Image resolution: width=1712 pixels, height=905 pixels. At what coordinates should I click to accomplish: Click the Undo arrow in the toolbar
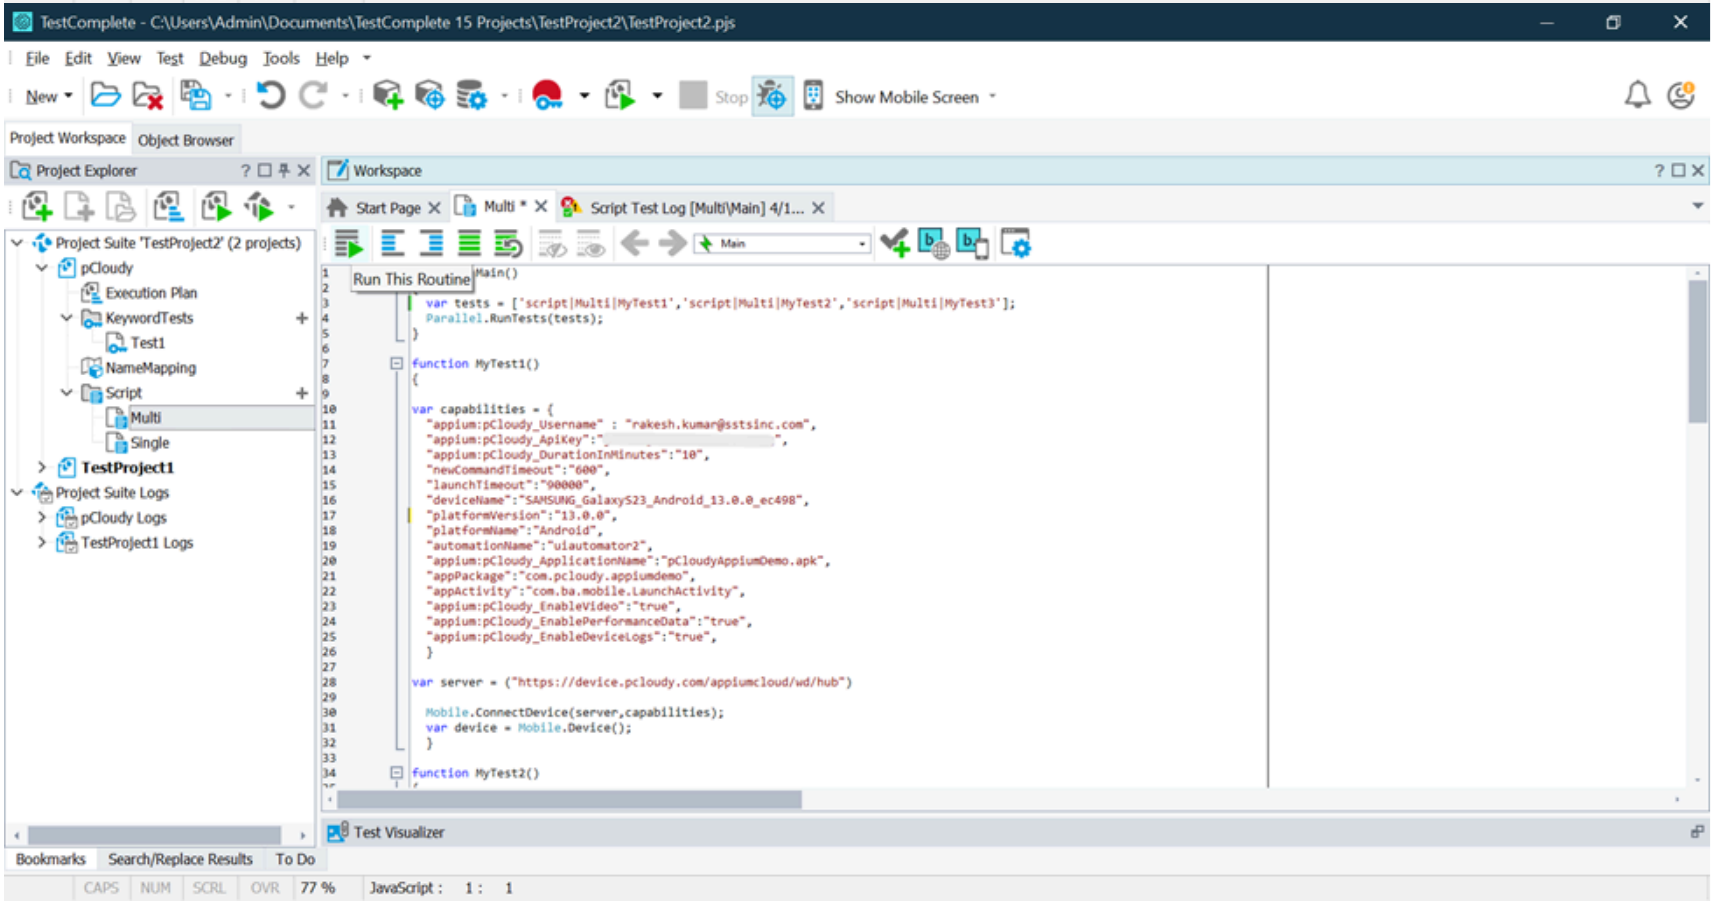coord(270,96)
